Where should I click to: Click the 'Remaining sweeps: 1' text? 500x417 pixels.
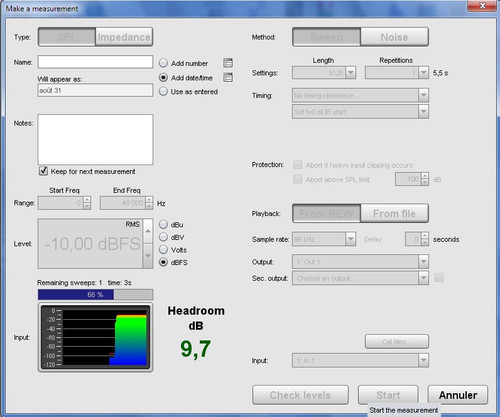[70, 283]
